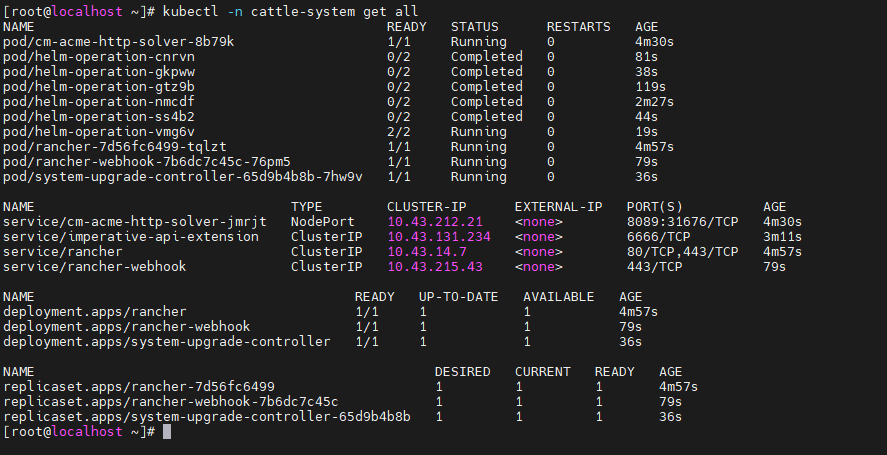Click the service/imperative-api-extension name
Image resolution: width=887 pixels, height=455 pixels.
coord(130,236)
